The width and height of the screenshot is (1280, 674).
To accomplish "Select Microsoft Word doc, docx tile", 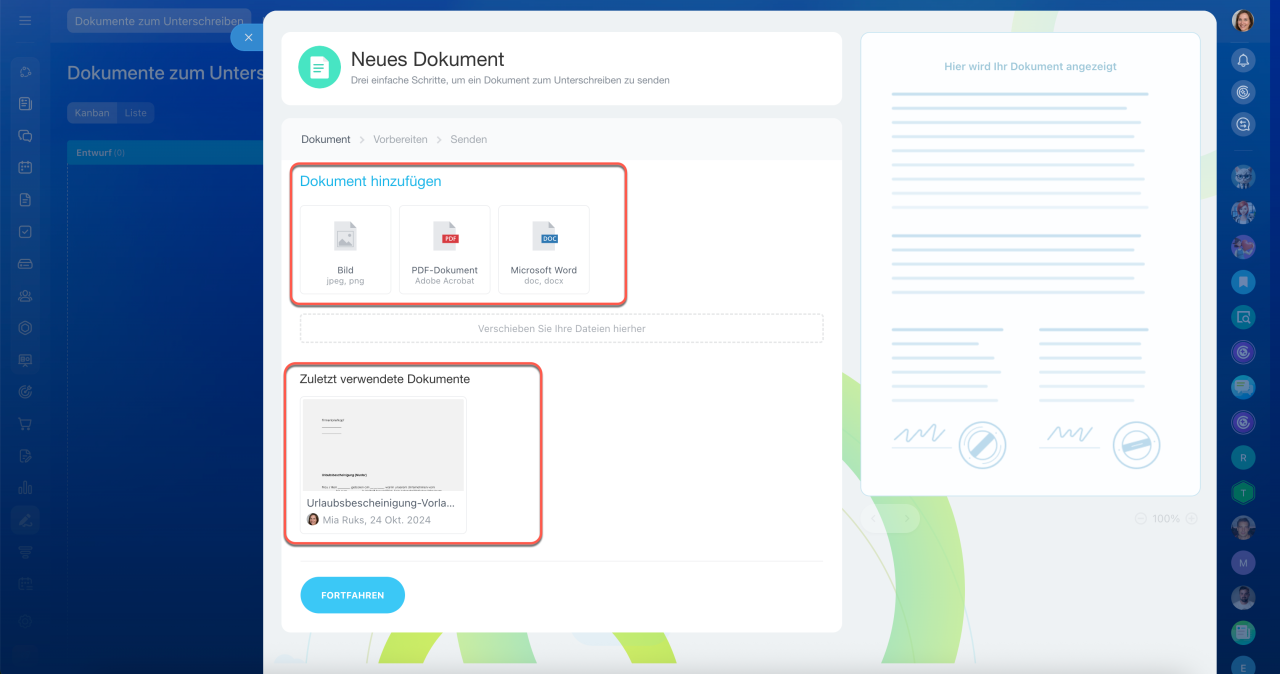I will [544, 249].
